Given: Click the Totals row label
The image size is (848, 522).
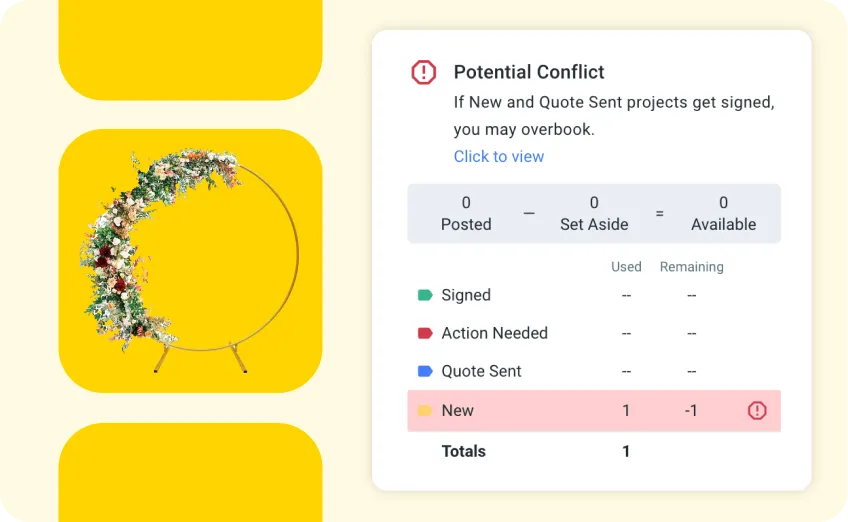Looking at the screenshot, I should click(x=463, y=451).
